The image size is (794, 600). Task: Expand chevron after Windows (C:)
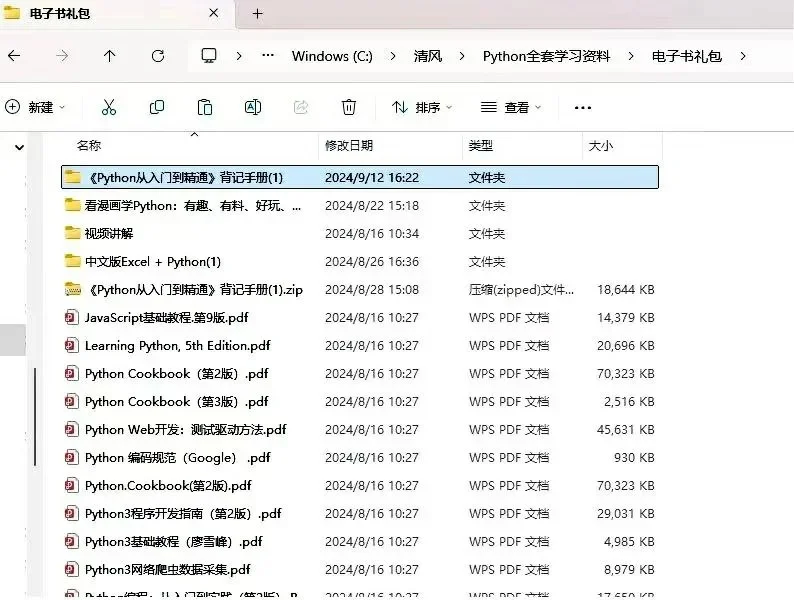click(x=393, y=56)
